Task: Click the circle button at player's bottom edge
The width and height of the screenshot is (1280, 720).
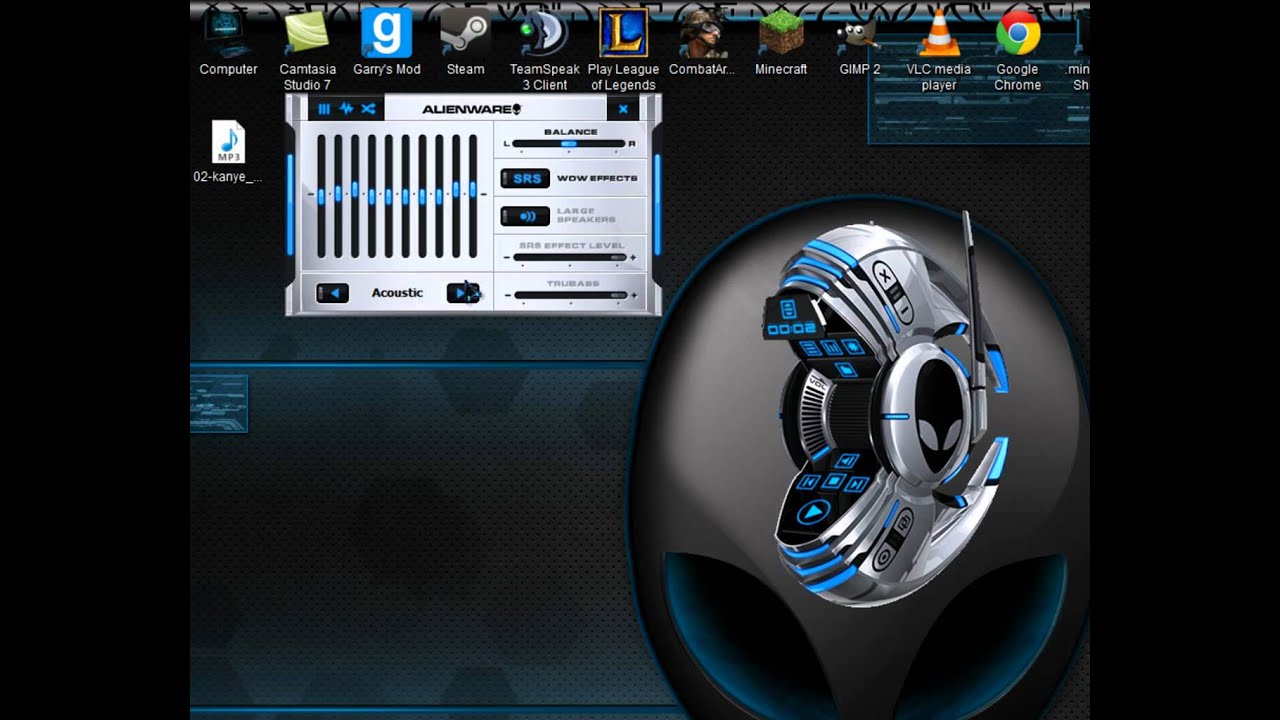Action: [x=883, y=556]
